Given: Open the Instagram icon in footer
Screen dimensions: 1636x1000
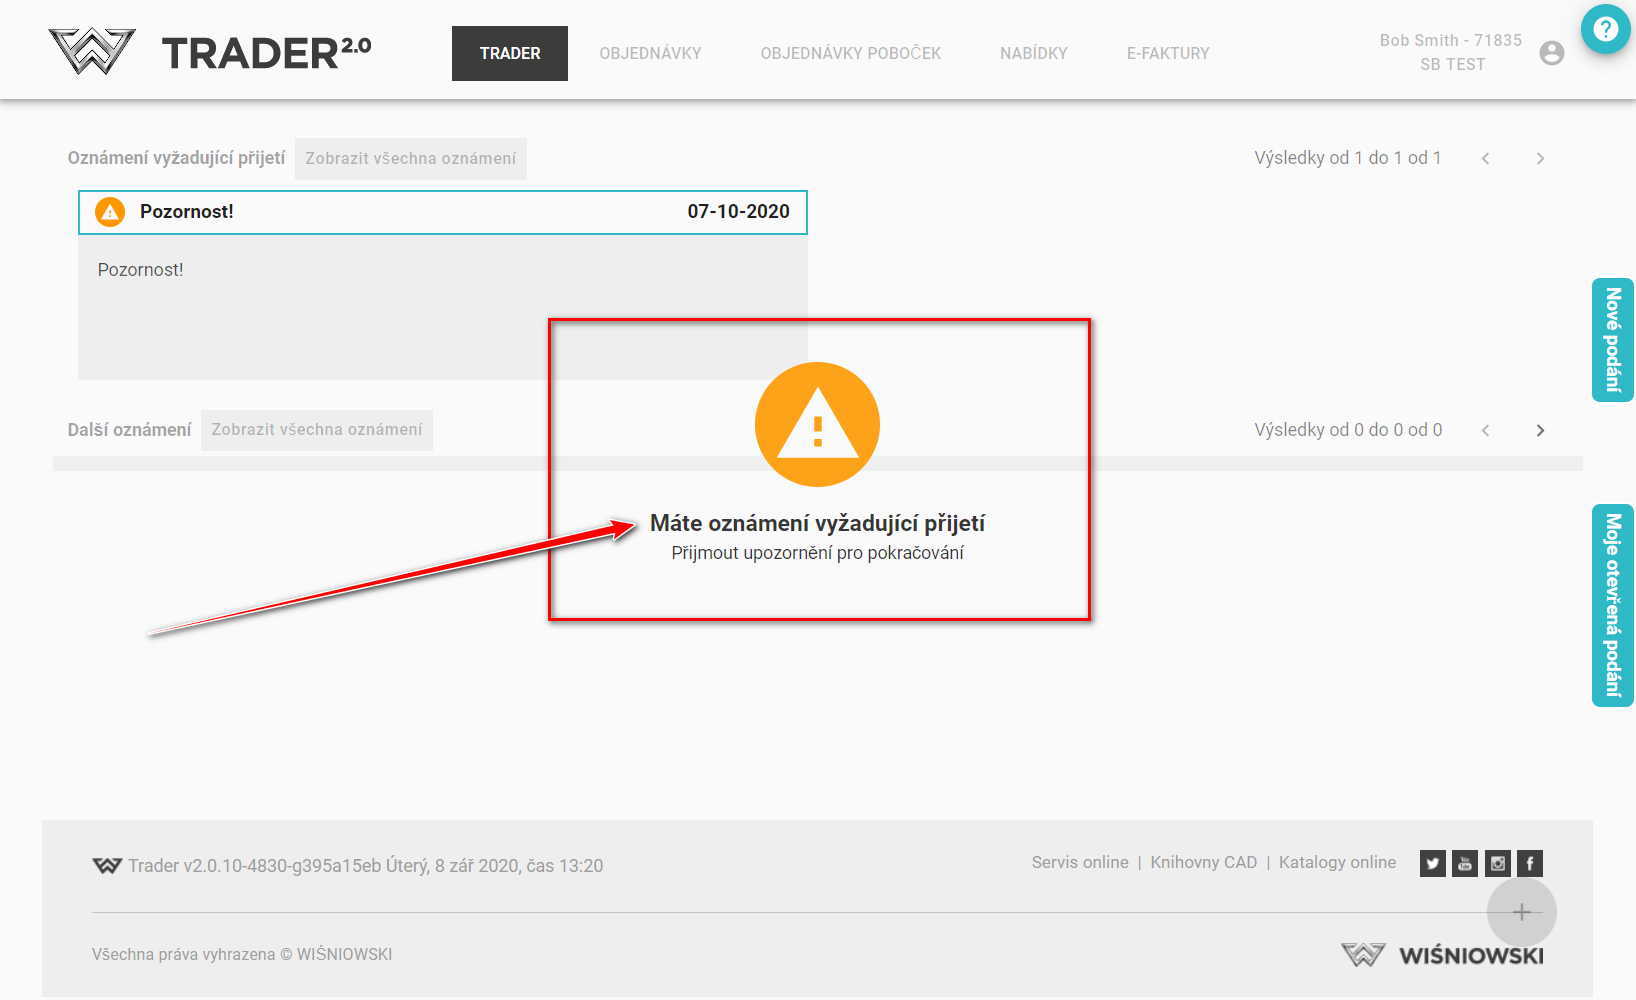Looking at the screenshot, I should tap(1498, 863).
